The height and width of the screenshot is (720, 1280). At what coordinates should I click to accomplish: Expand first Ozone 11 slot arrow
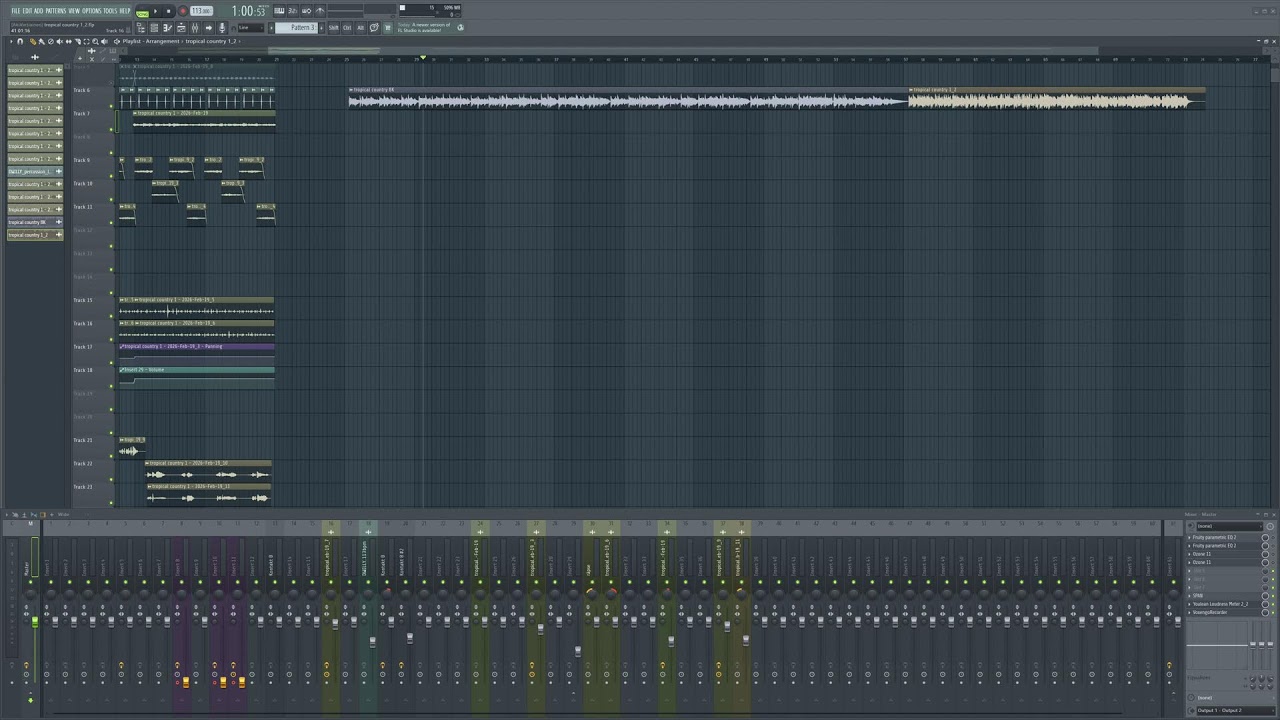point(1189,554)
